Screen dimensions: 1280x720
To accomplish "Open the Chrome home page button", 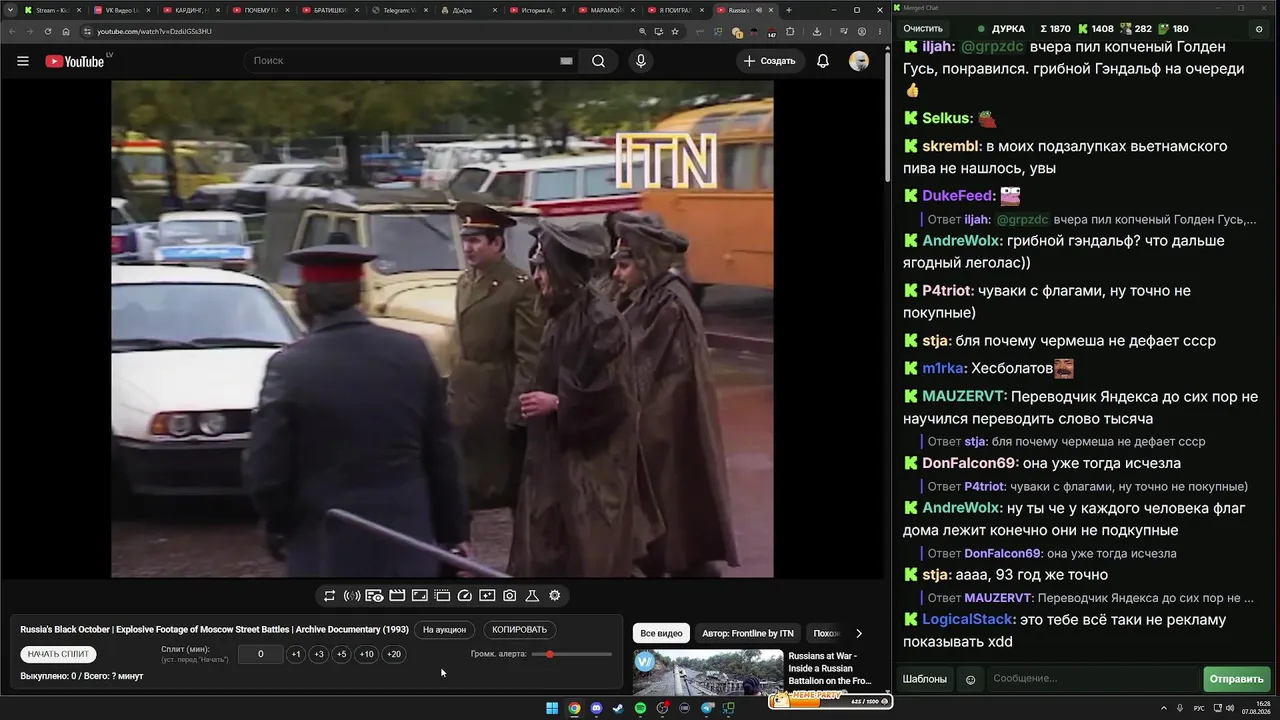I will click(66, 31).
